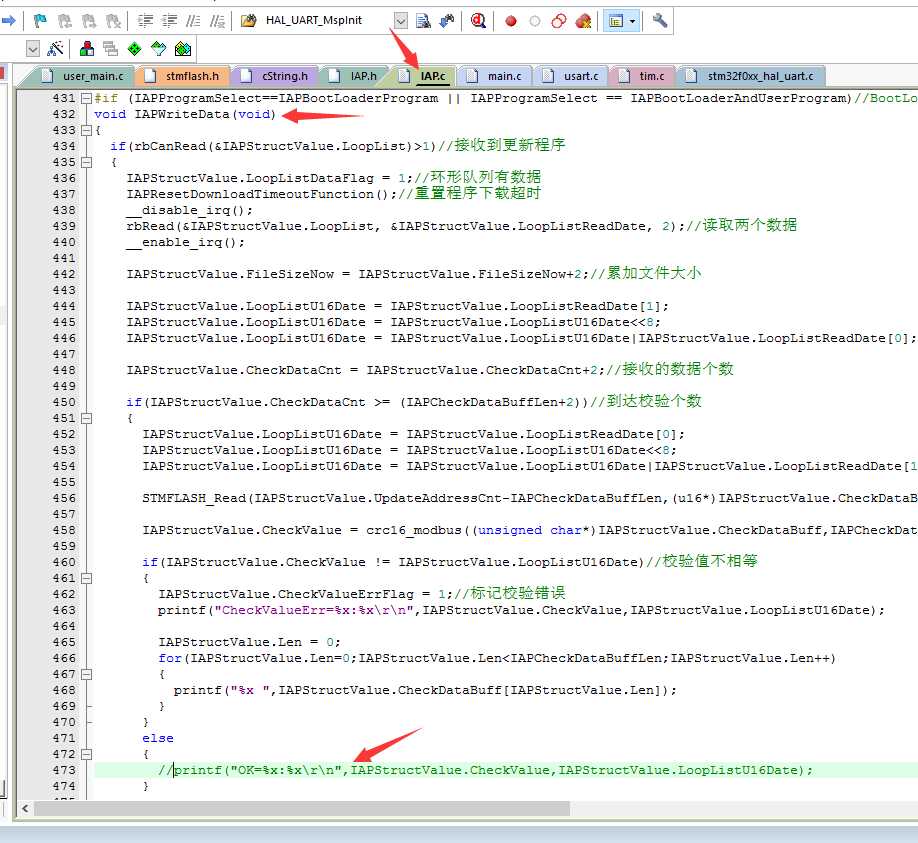Clear all bookmarks icon
Screen dimensions: 918x843
pos(113,21)
